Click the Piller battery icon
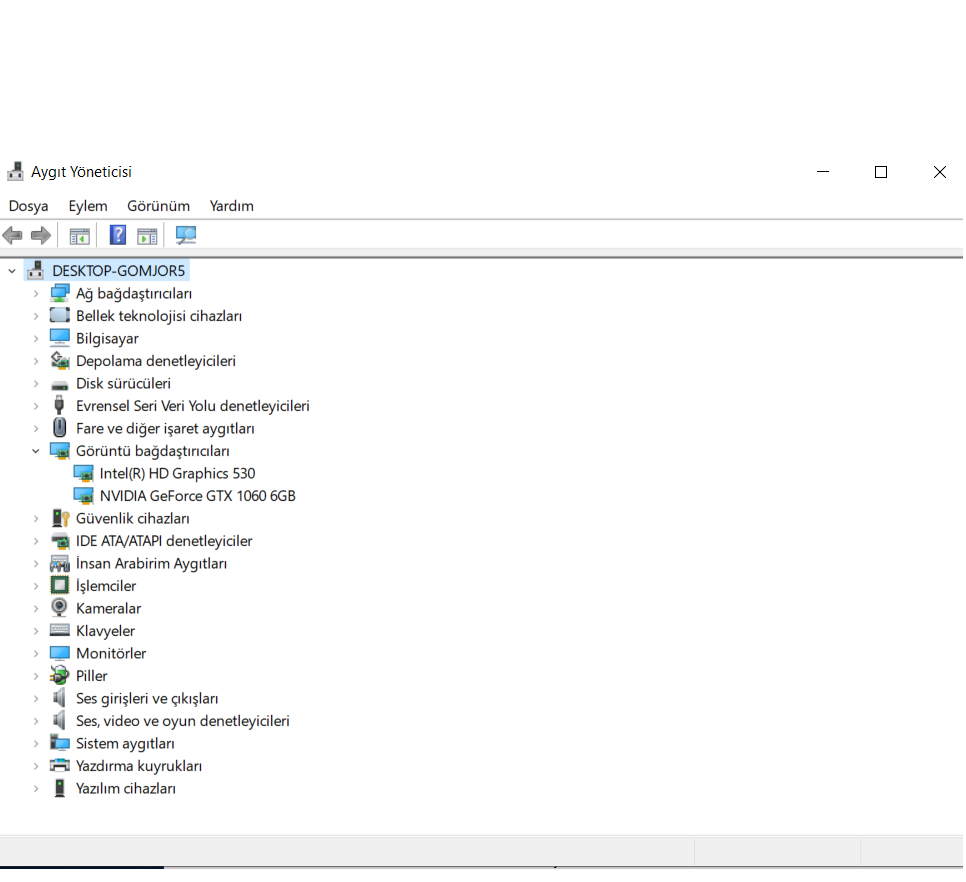 pos(60,676)
